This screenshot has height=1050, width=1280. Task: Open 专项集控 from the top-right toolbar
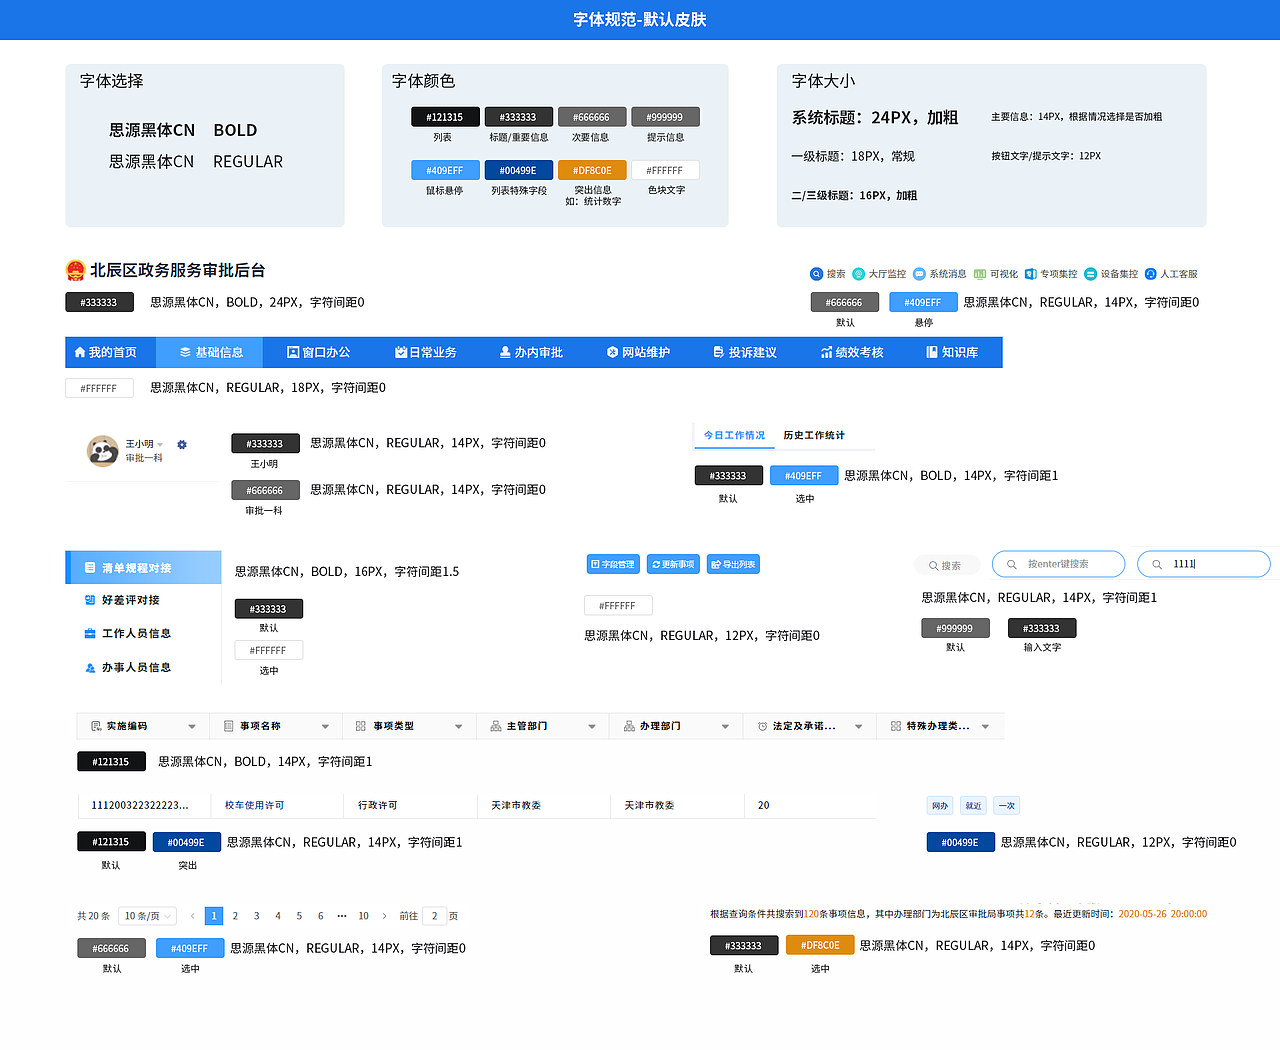point(1050,274)
